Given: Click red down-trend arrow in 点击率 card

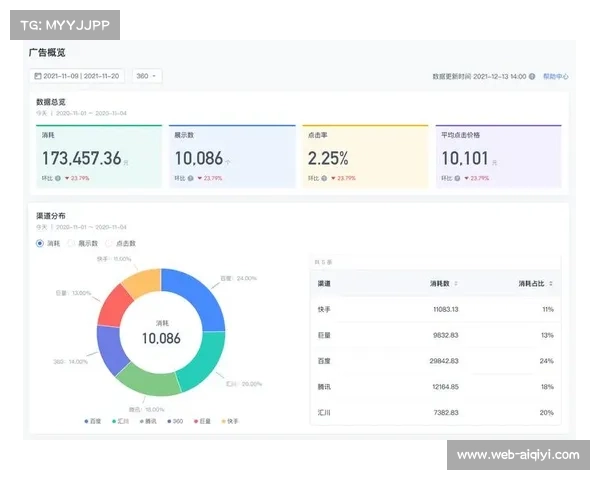Looking at the screenshot, I should 333,178.
